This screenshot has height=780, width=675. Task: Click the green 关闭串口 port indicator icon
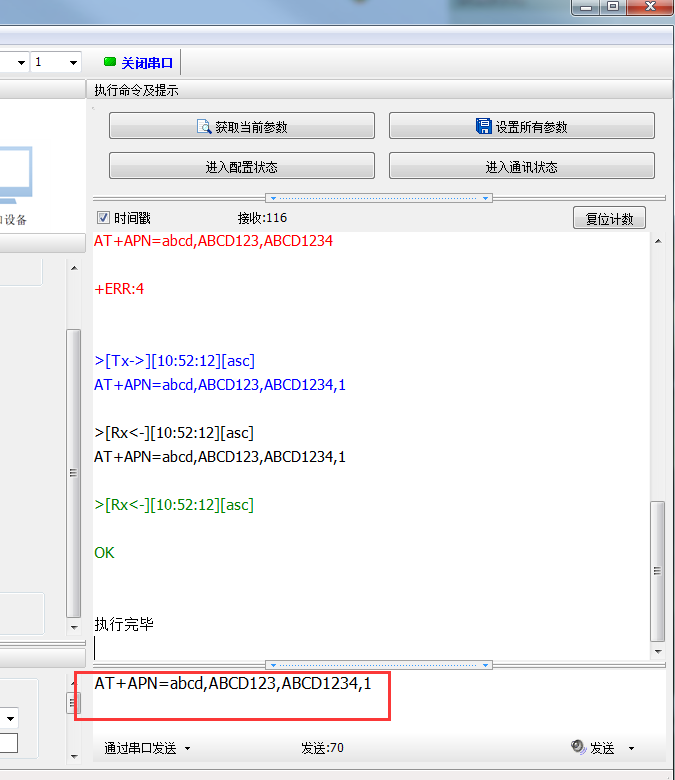(x=110, y=62)
